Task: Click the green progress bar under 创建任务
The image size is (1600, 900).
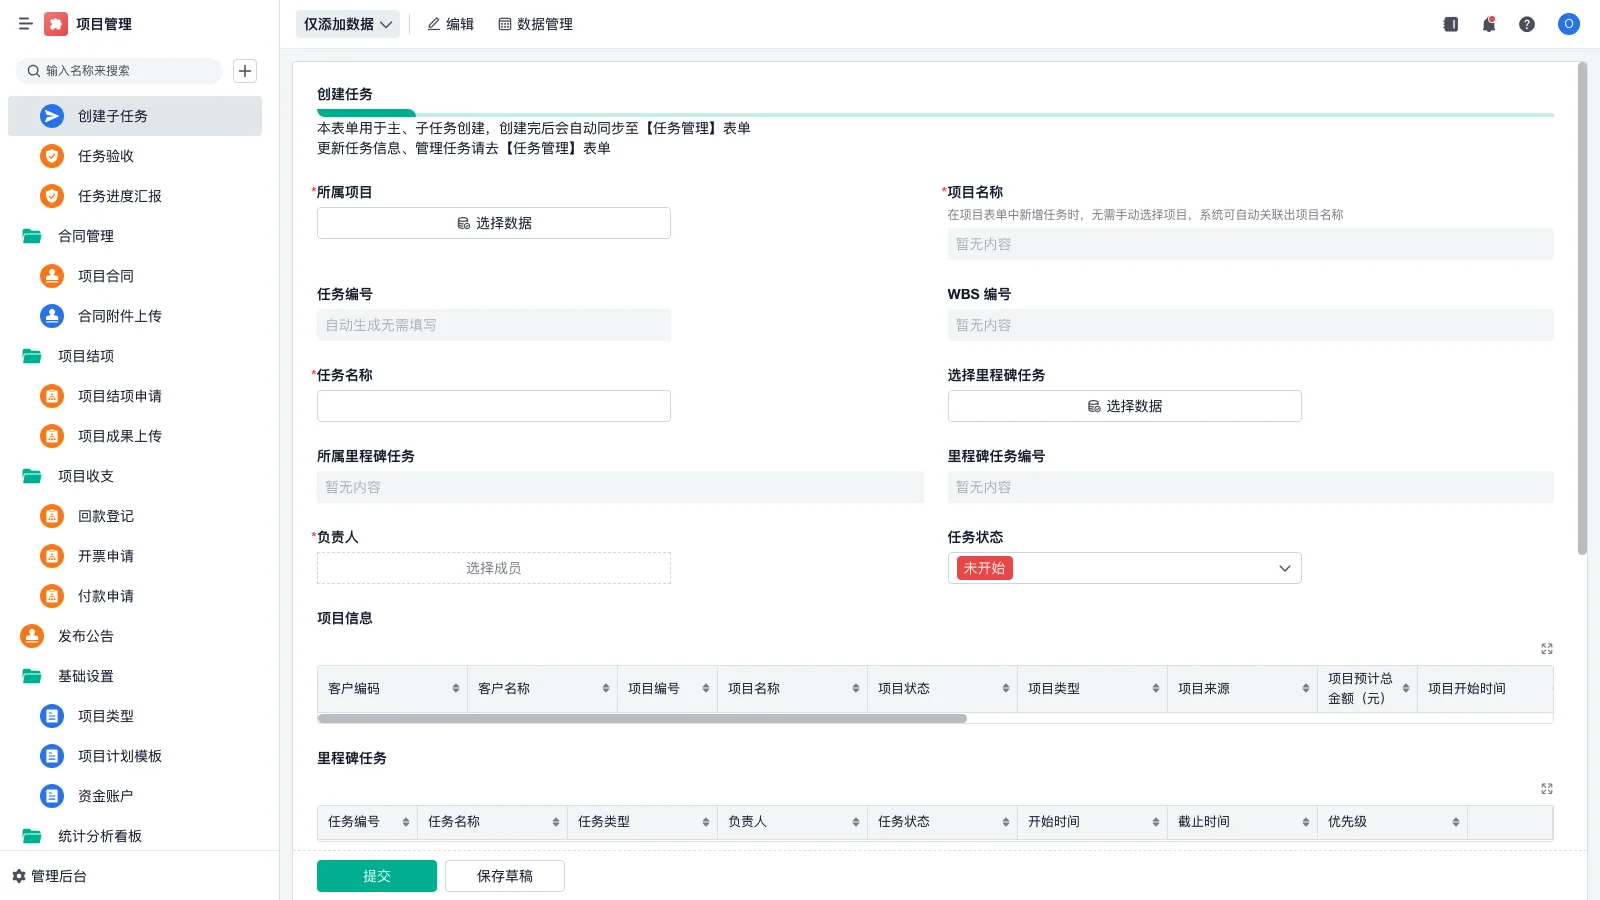Action: 365,113
